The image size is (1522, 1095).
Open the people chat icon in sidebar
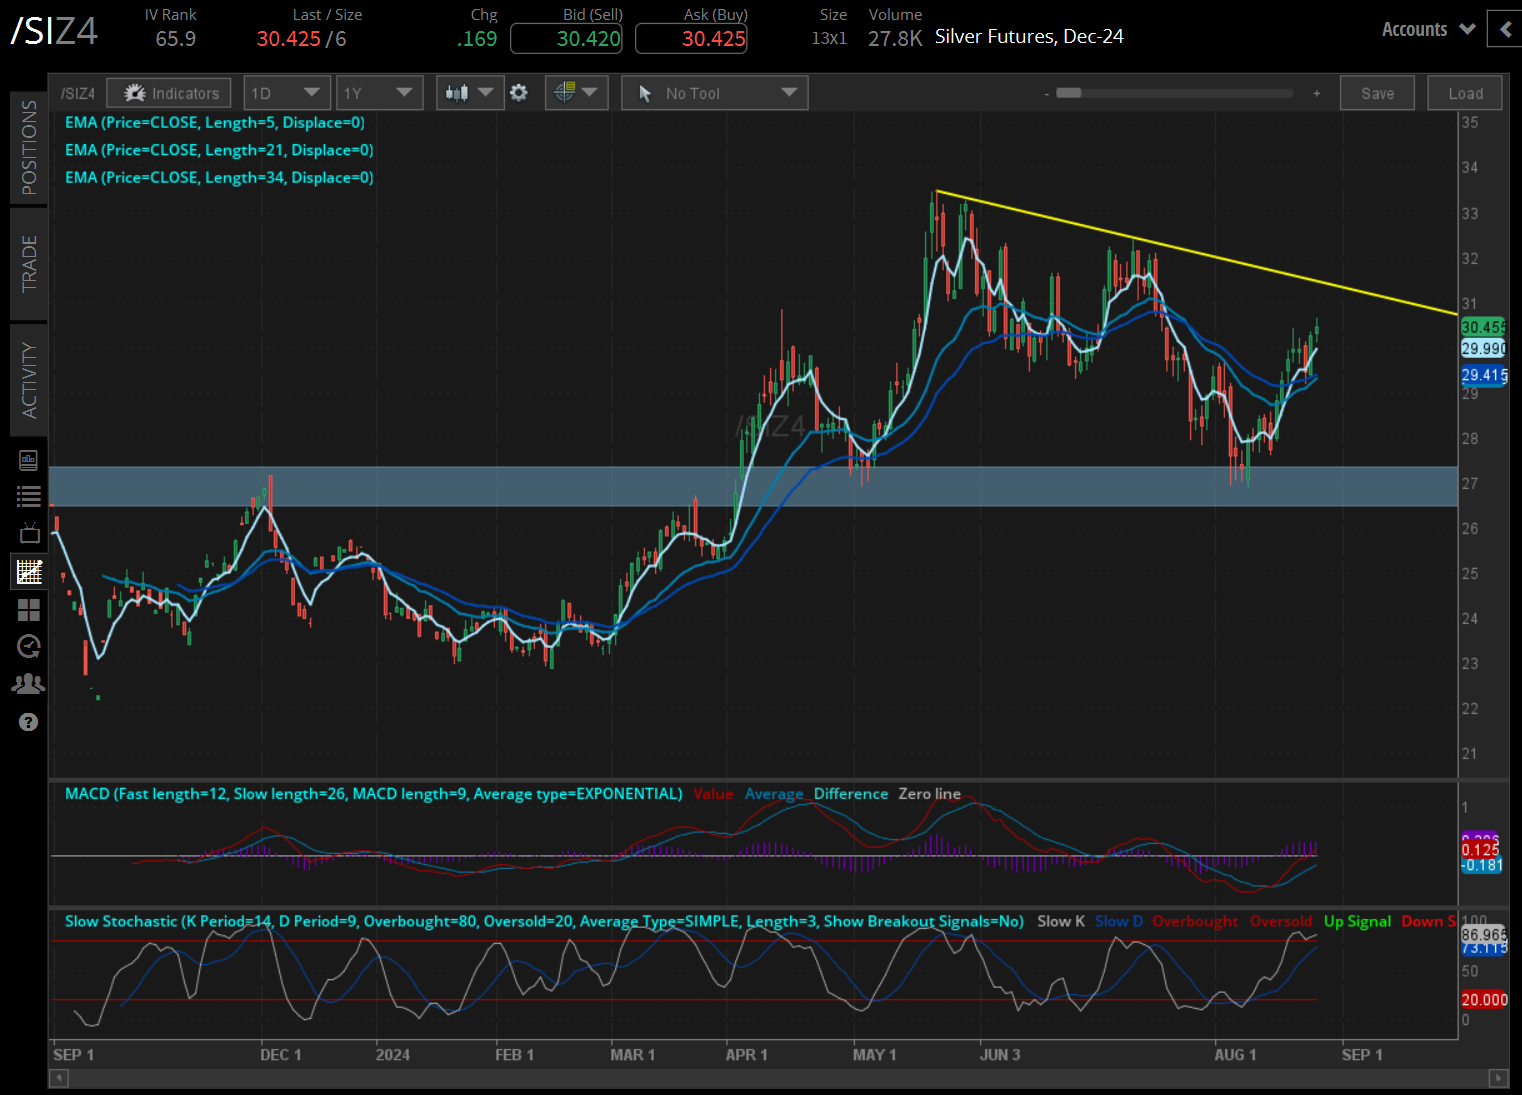point(28,684)
